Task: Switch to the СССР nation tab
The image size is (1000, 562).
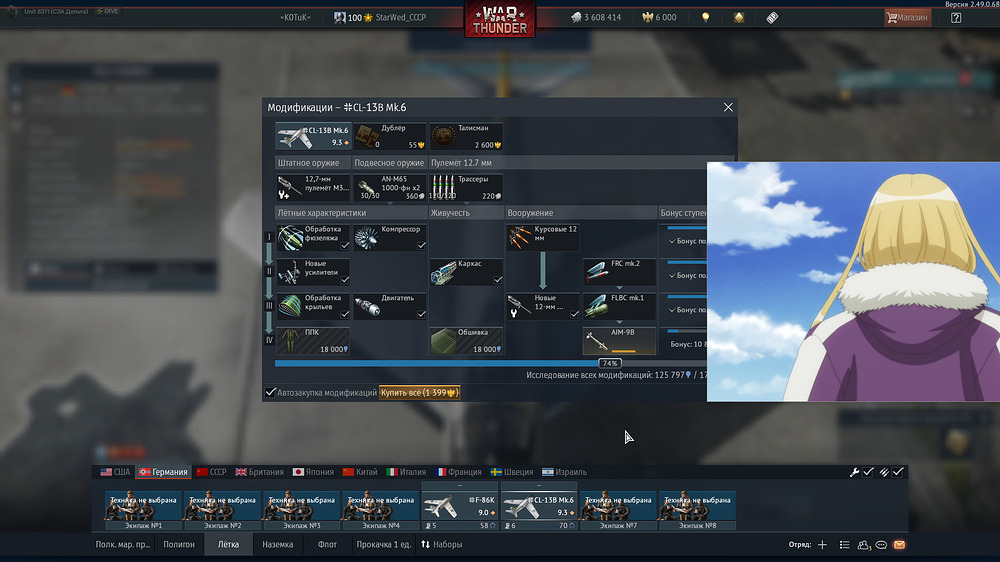Action: [x=211, y=472]
